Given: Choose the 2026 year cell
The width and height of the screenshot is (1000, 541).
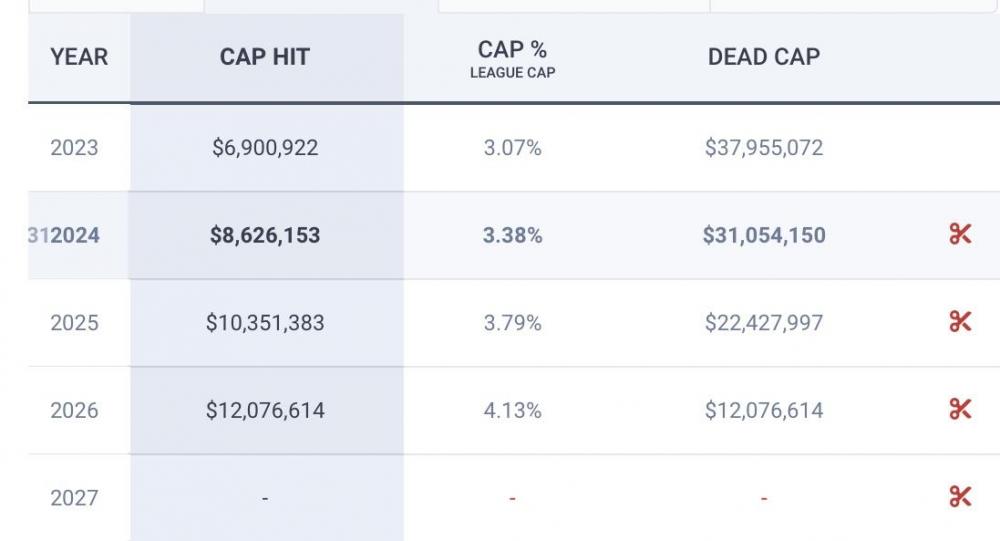Looking at the screenshot, I should tap(75, 410).
